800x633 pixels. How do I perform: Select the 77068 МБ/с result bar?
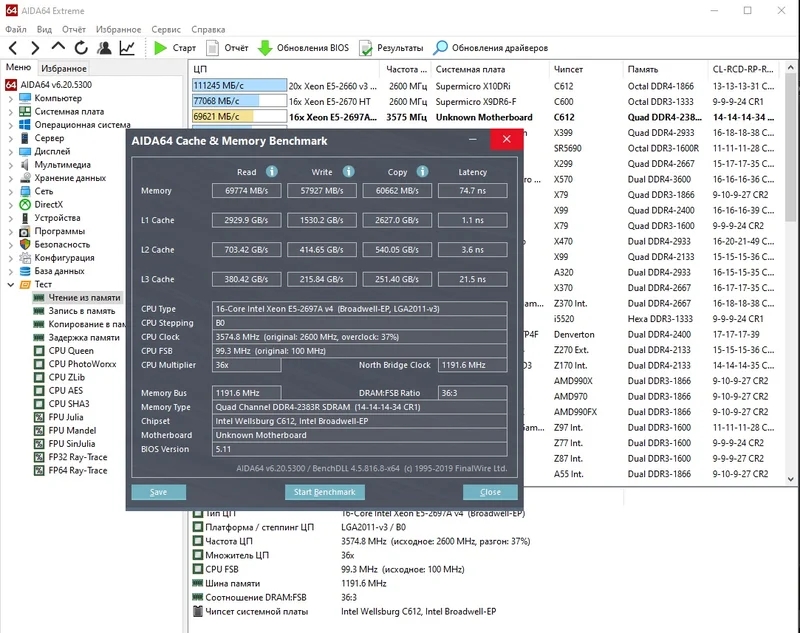click(x=239, y=101)
